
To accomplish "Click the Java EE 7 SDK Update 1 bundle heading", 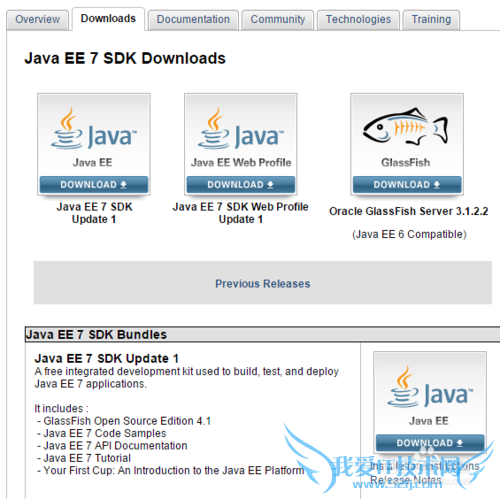I will click(107, 359).
